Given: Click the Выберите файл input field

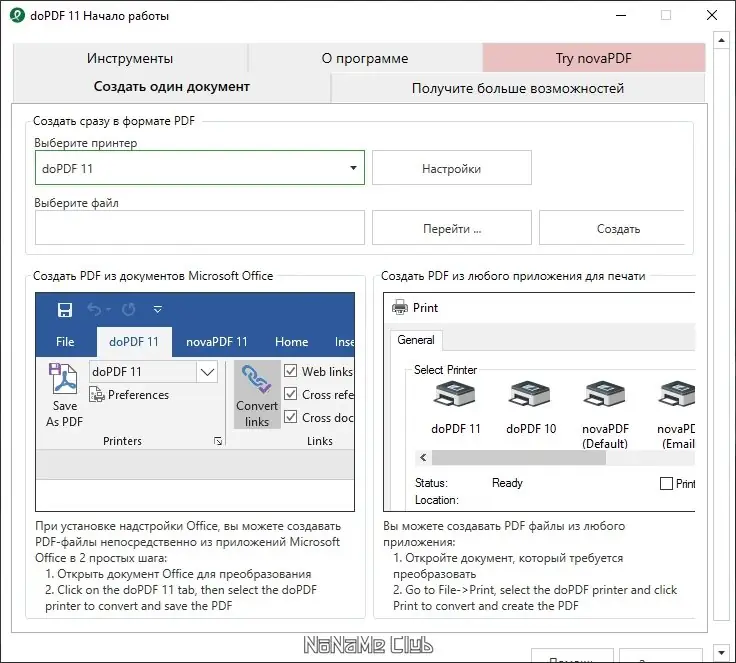Looking at the screenshot, I should [200, 228].
